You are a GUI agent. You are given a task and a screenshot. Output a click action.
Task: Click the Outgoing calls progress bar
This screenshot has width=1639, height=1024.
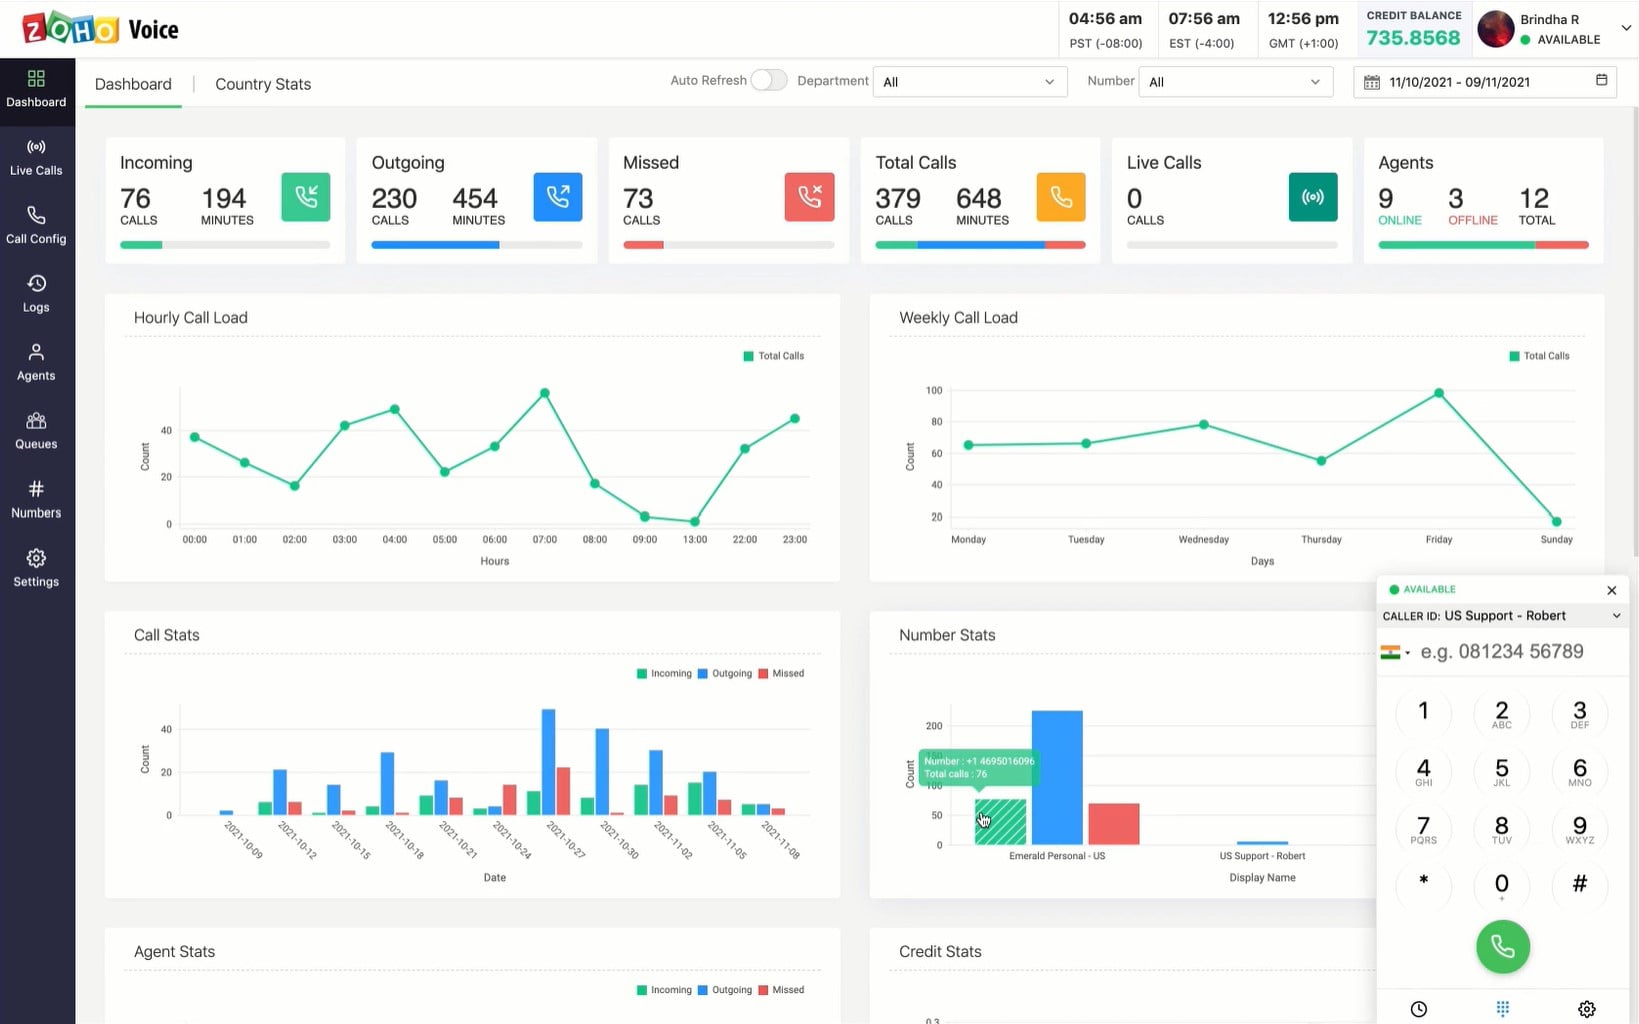pos(477,245)
